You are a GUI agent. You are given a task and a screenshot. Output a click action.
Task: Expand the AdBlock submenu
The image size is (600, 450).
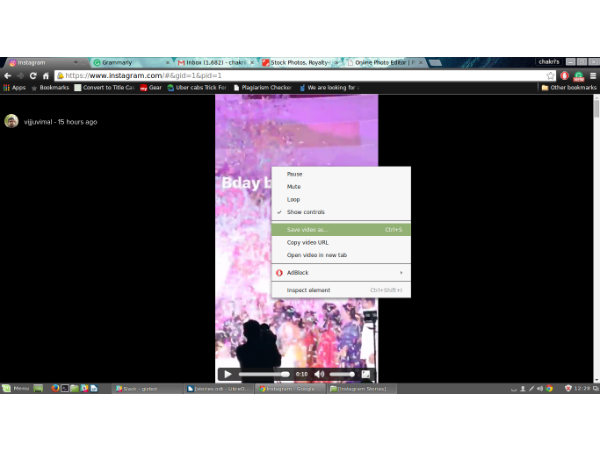coord(340,272)
